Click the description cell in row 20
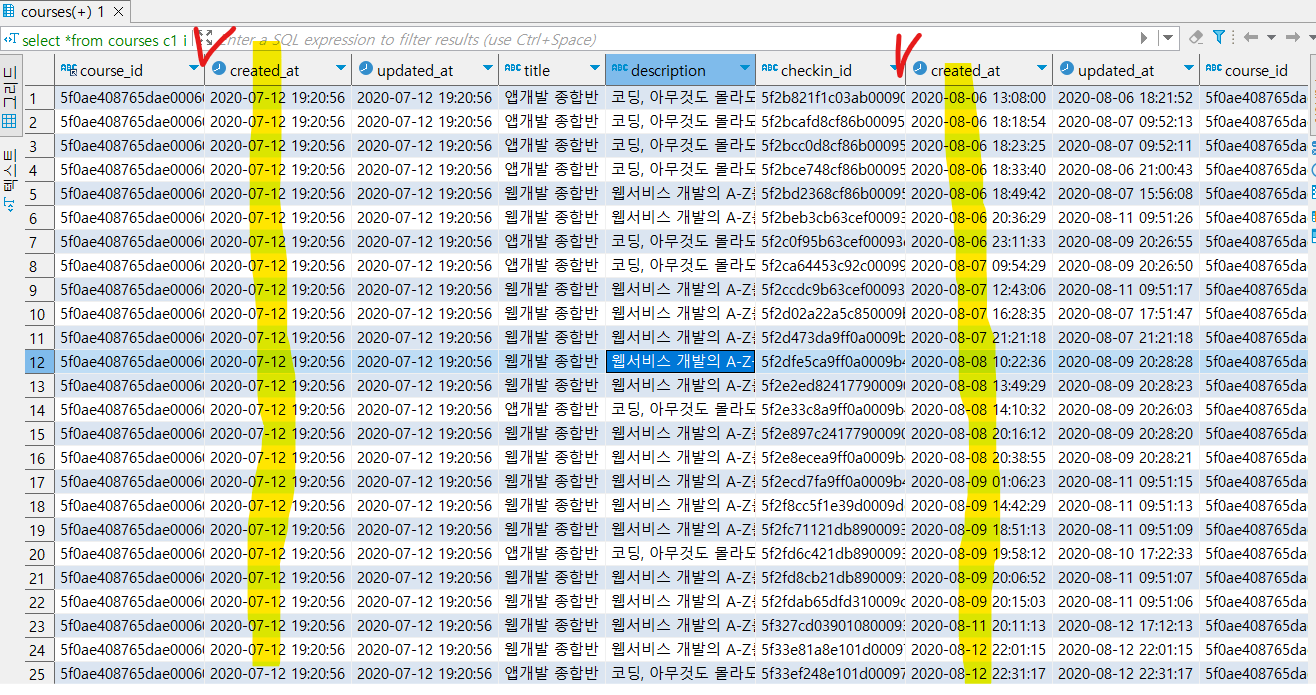The image size is (1316, 695). point(680,553)
